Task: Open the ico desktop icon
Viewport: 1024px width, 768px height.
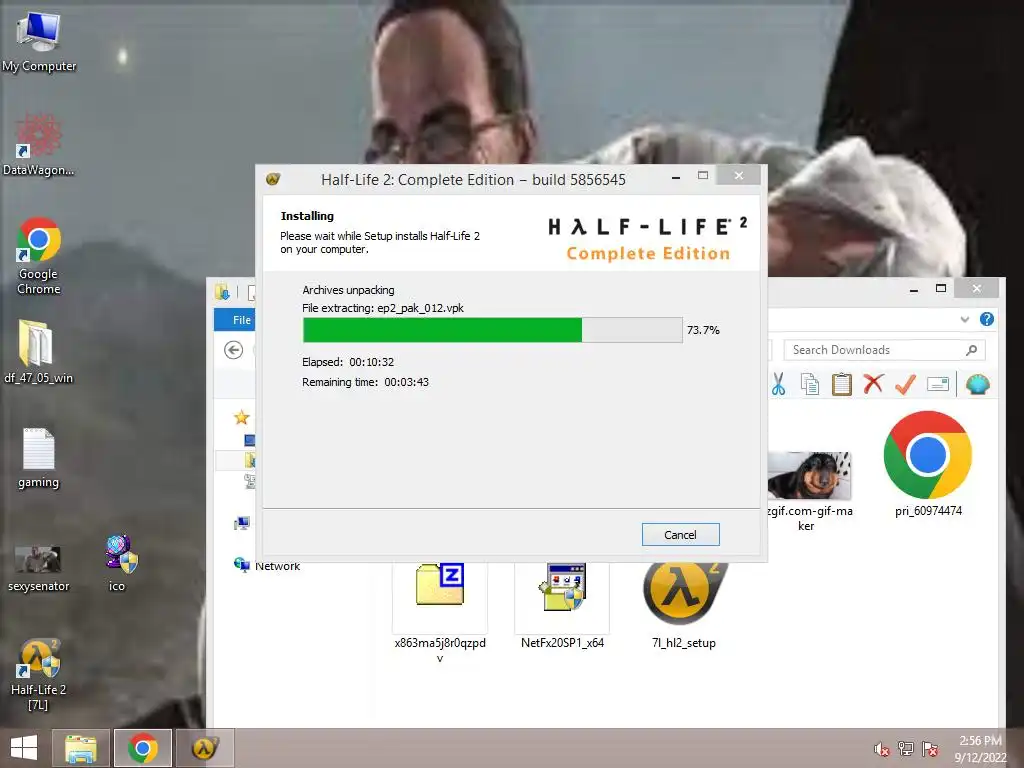Action: pyautogui.click(x=120, y=563)
